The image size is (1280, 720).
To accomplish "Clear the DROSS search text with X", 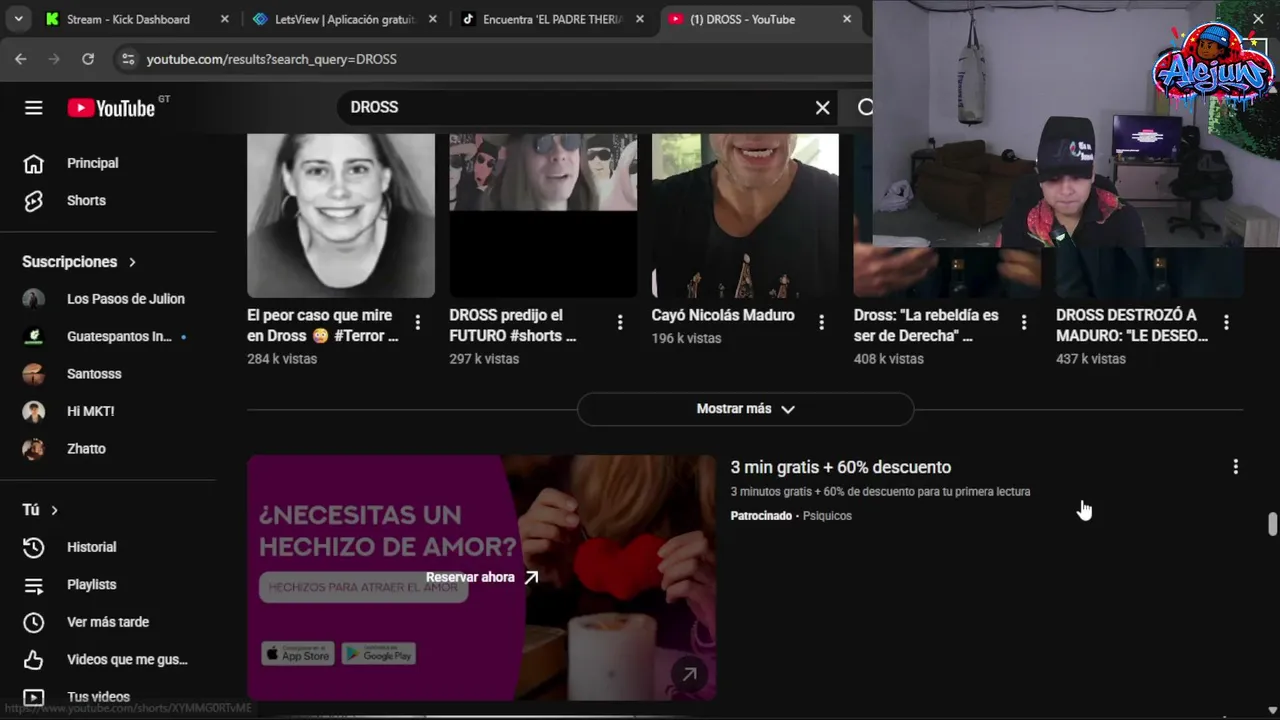I will point(822,108).
